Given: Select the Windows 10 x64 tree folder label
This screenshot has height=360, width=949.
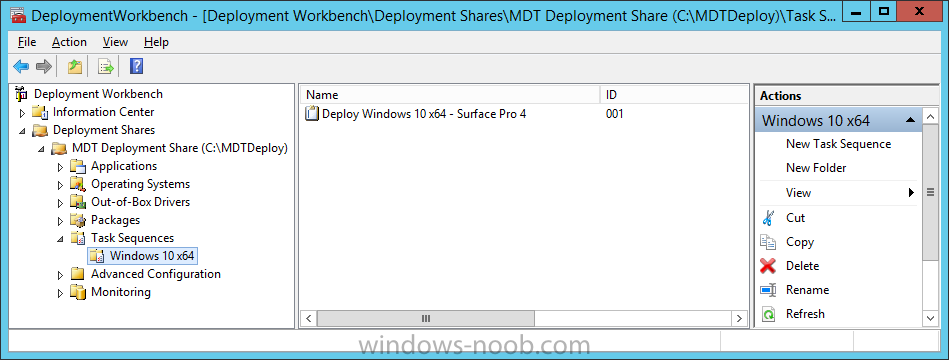Looking at the screenshot, I should (x=152, y=256).
